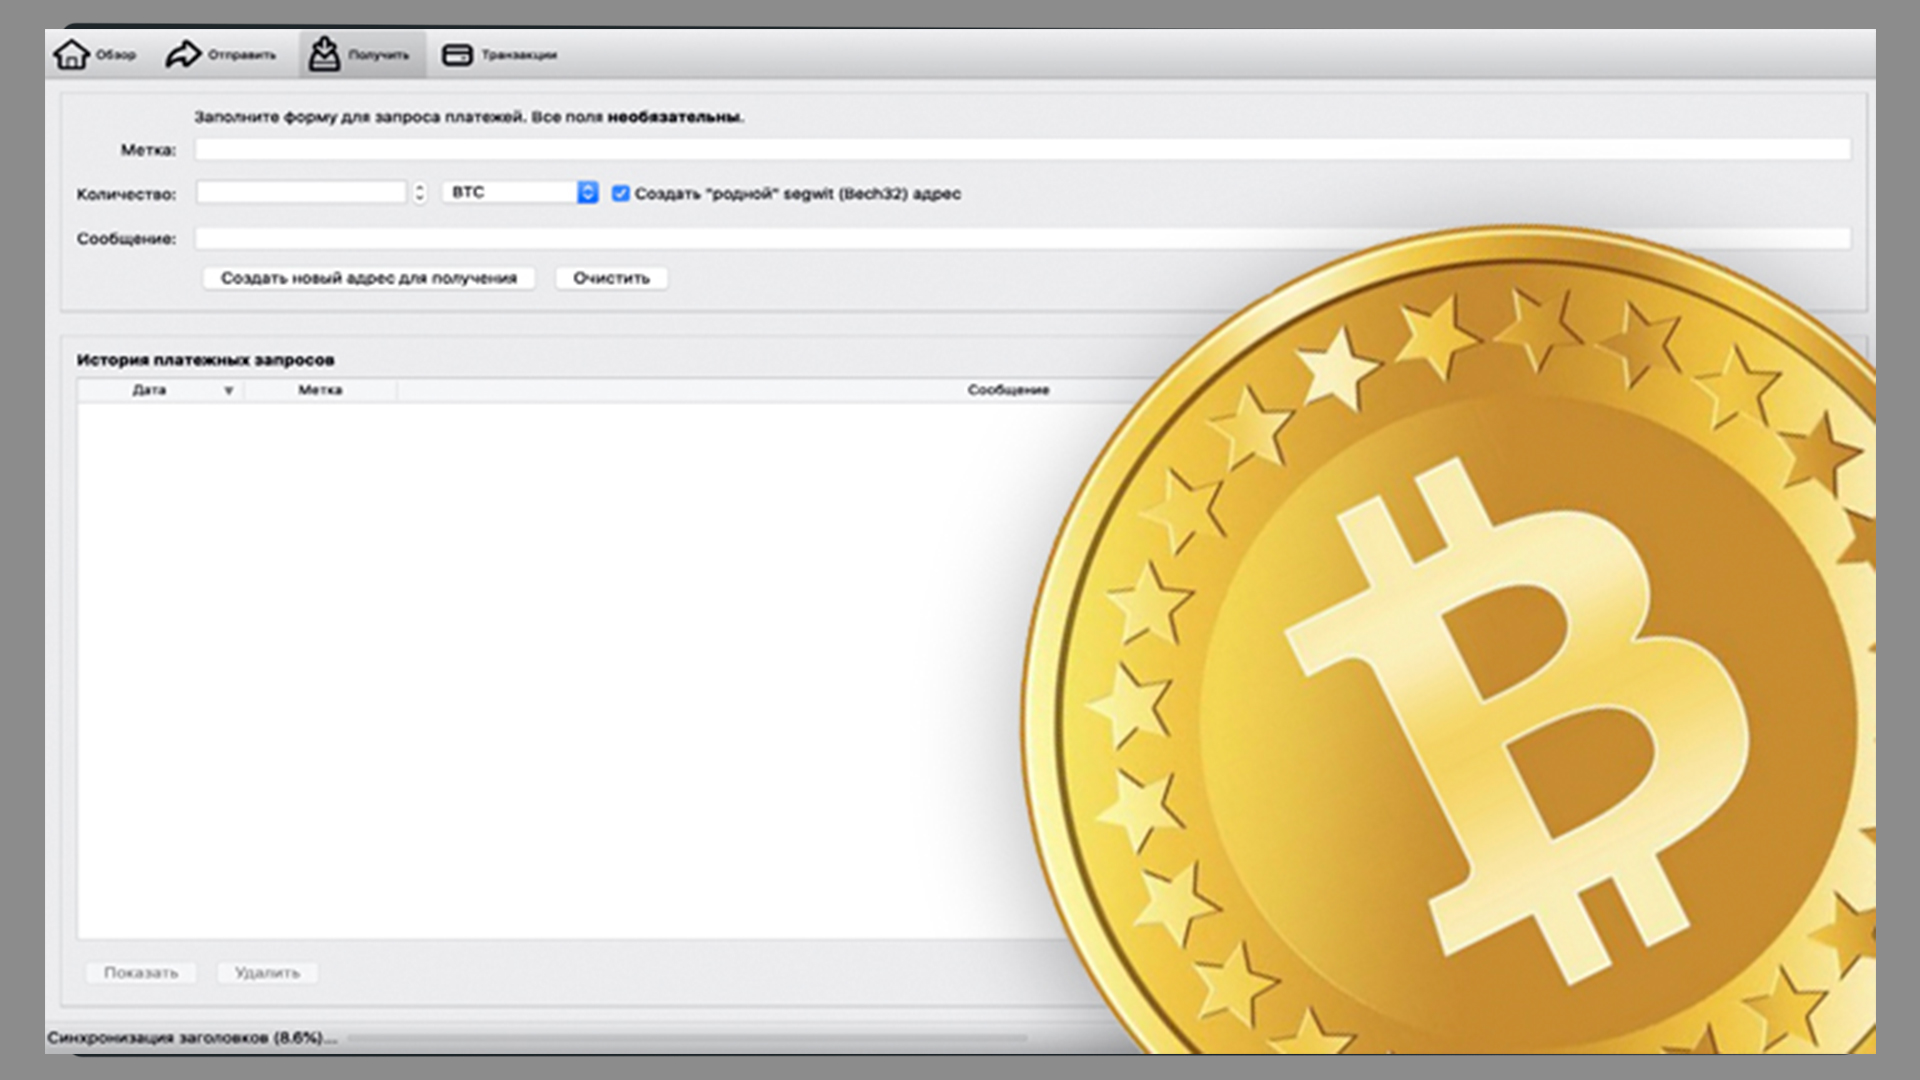The width and height of the screenshot is (1920, 1080).
Task: Switch to the Обзор tab label
Action: pyautogui.click(x=116, y=55)
